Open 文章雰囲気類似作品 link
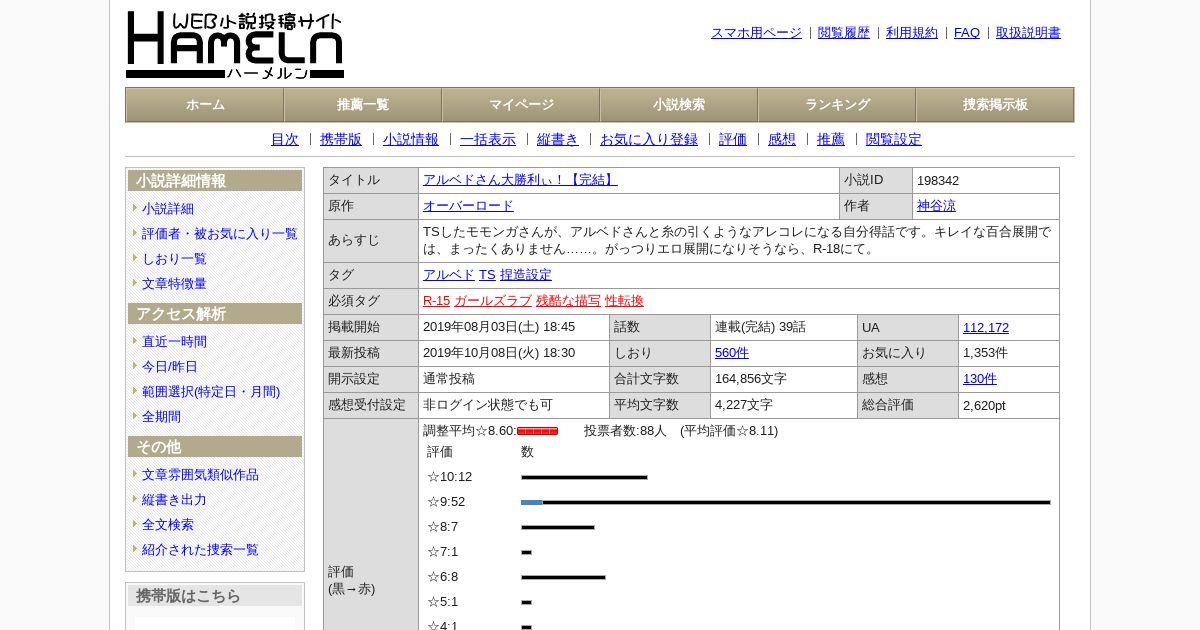The image size is (1200, 630). (200, 475)
